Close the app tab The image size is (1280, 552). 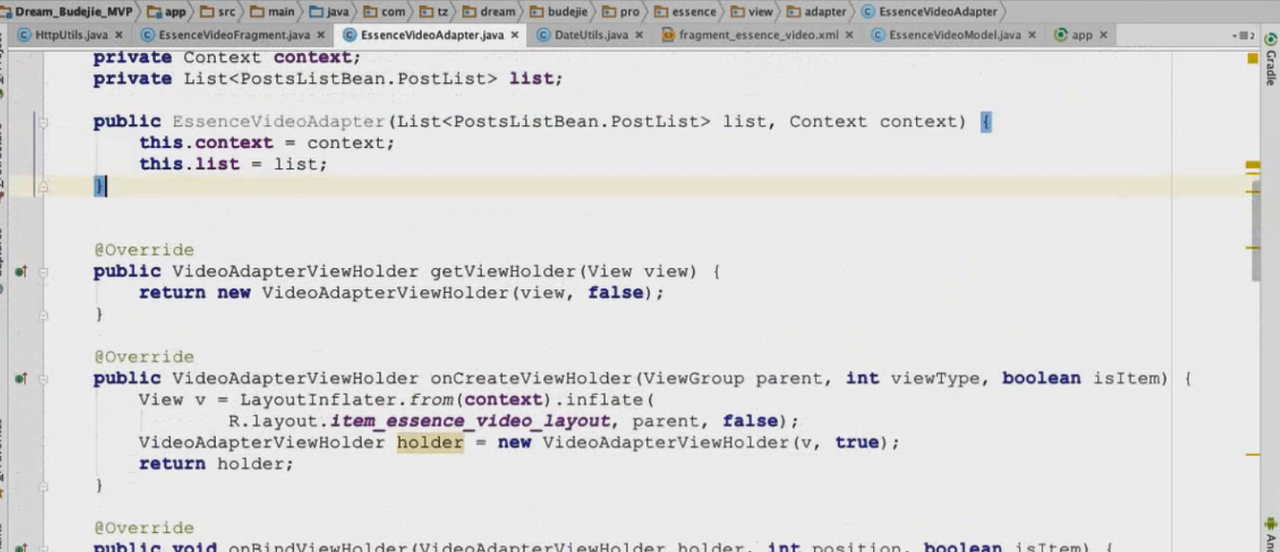click(x=1104, y=35)
